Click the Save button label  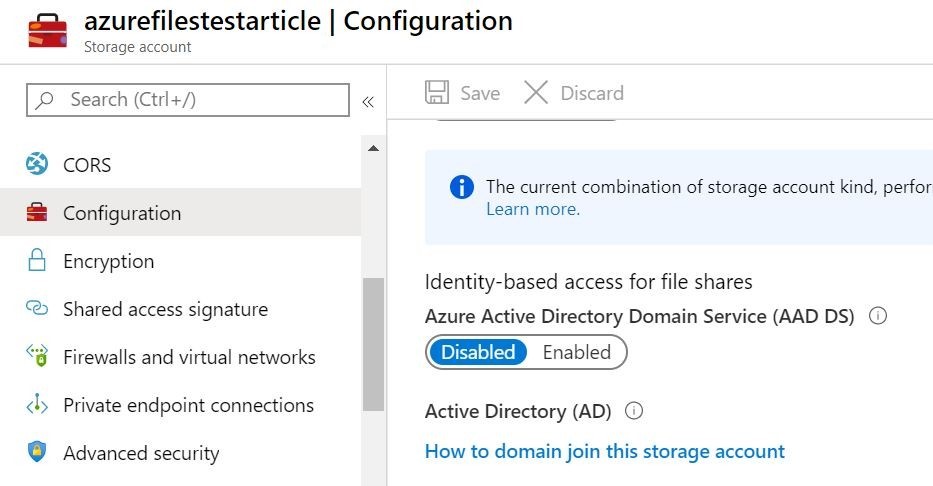[x=480, y=93]
